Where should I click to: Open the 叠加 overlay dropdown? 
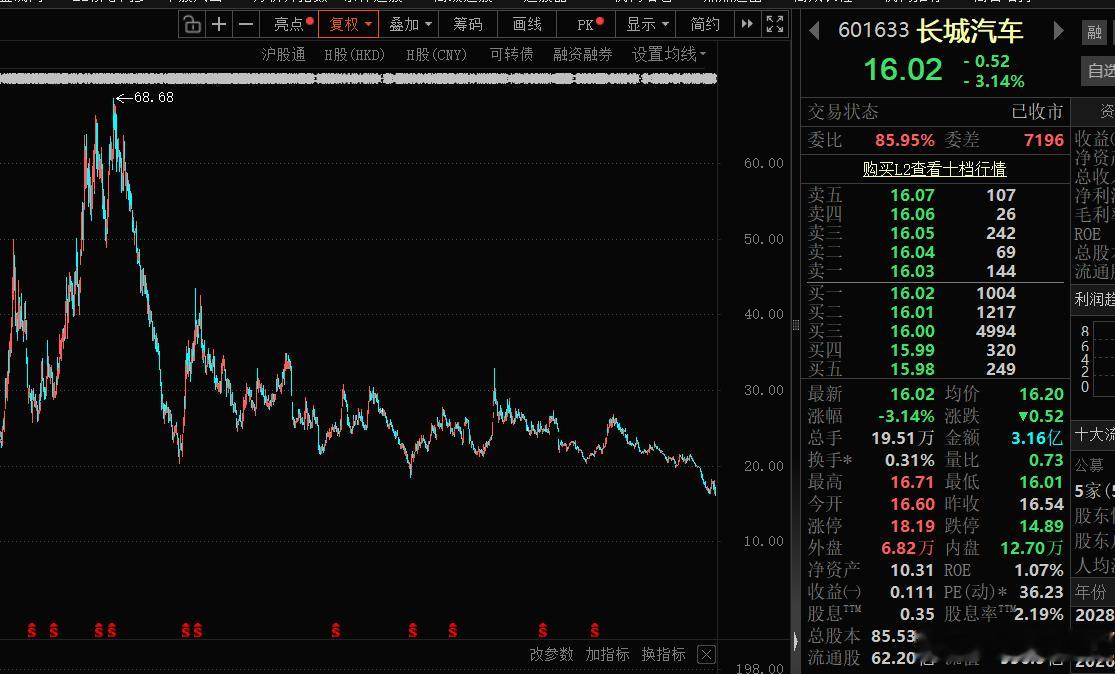pyautogui.click(x=410, y=24)
